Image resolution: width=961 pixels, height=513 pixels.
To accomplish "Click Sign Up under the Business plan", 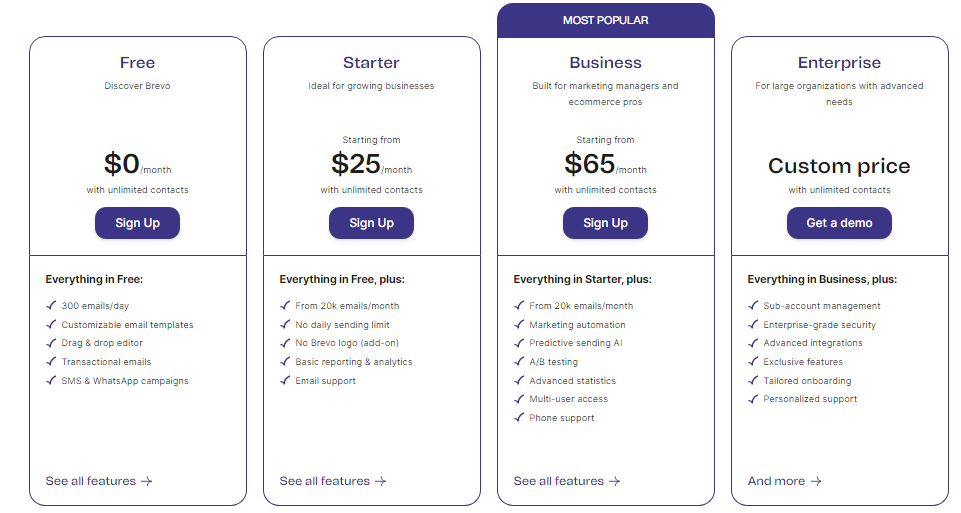I will click(606, 223).
